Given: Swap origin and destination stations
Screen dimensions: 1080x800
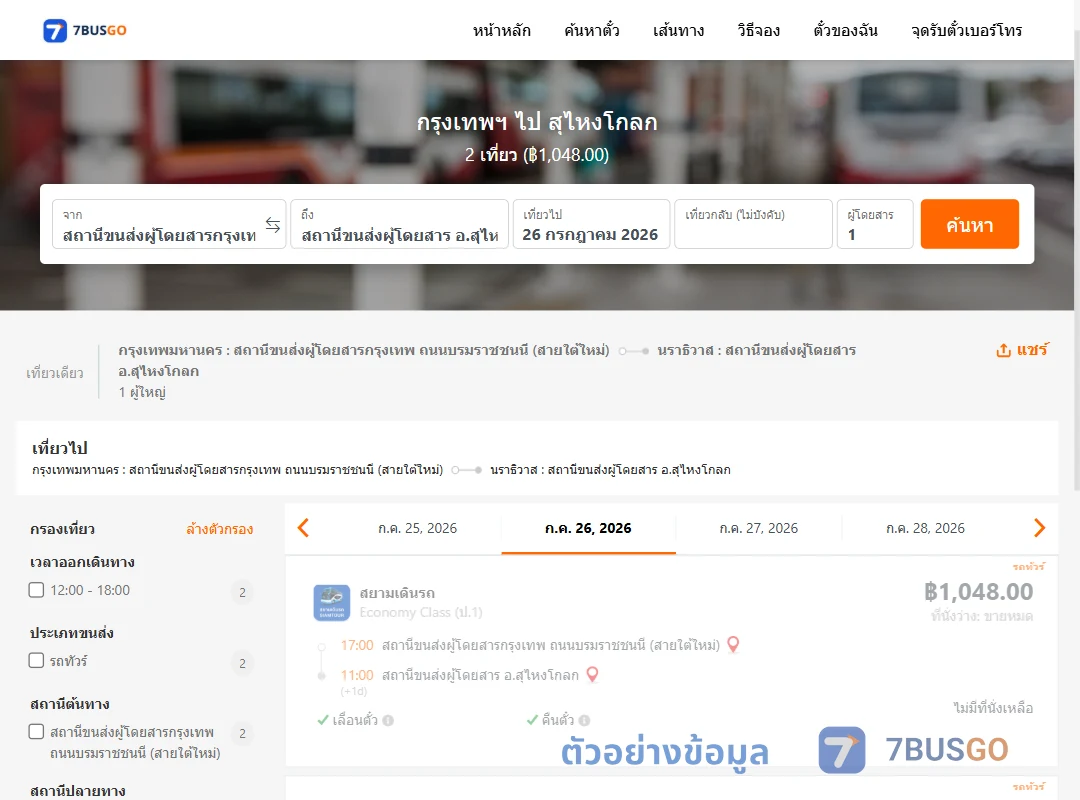Looking at the screenshot, I should (x=273, y=225).
